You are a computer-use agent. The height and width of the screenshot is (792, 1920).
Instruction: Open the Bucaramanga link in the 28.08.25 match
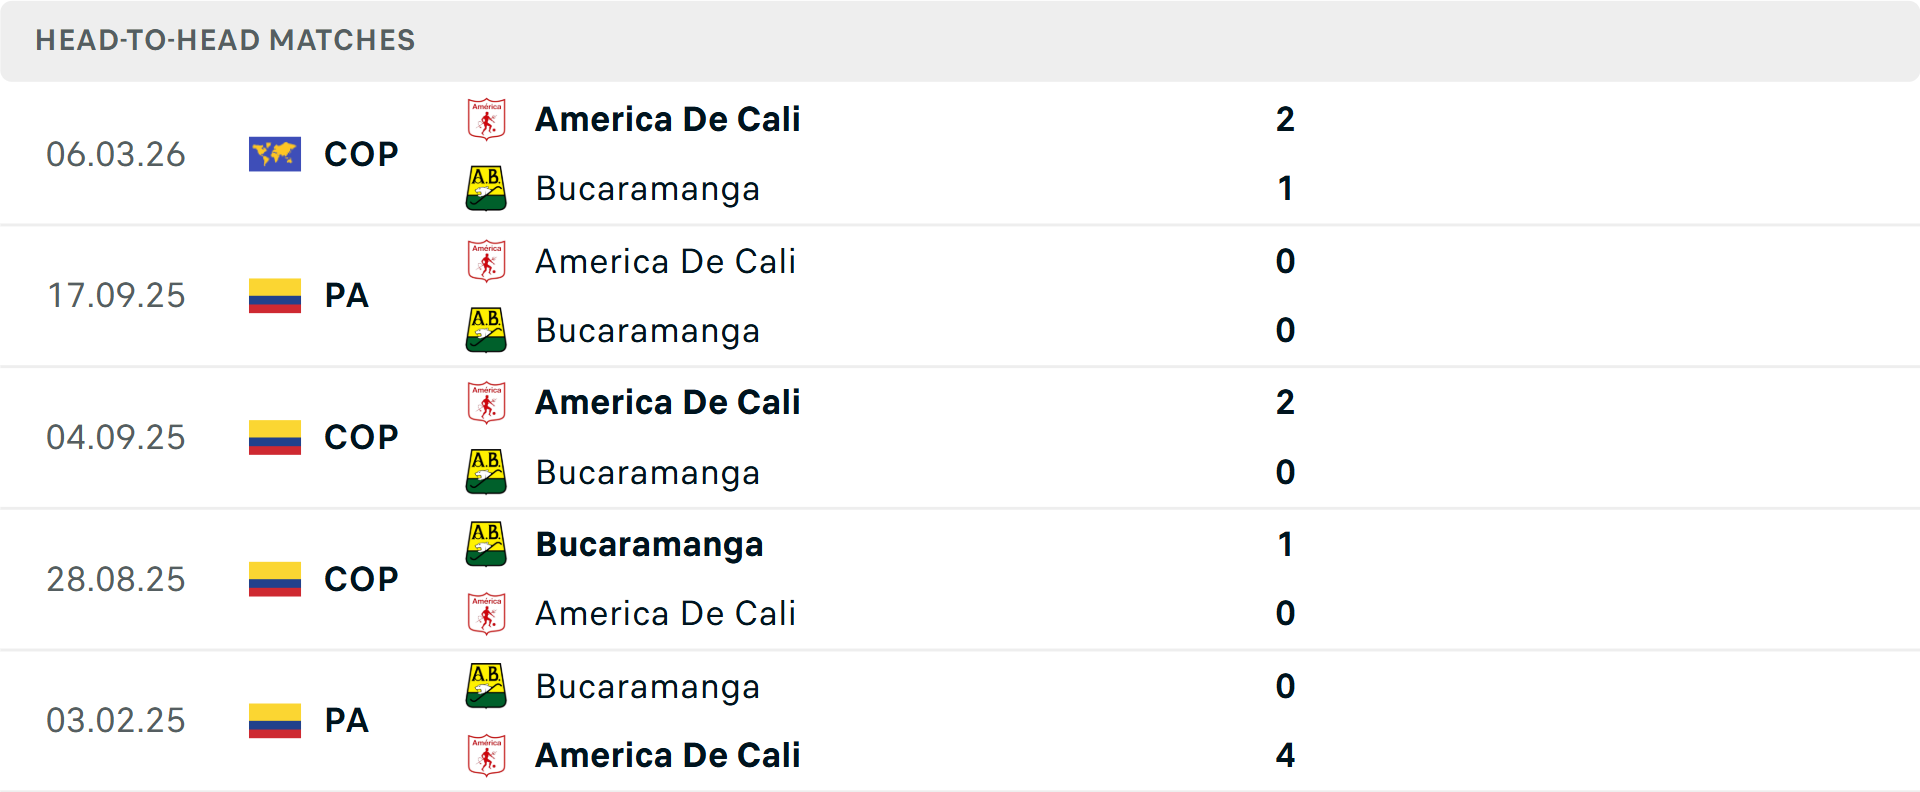click(649, 545)
